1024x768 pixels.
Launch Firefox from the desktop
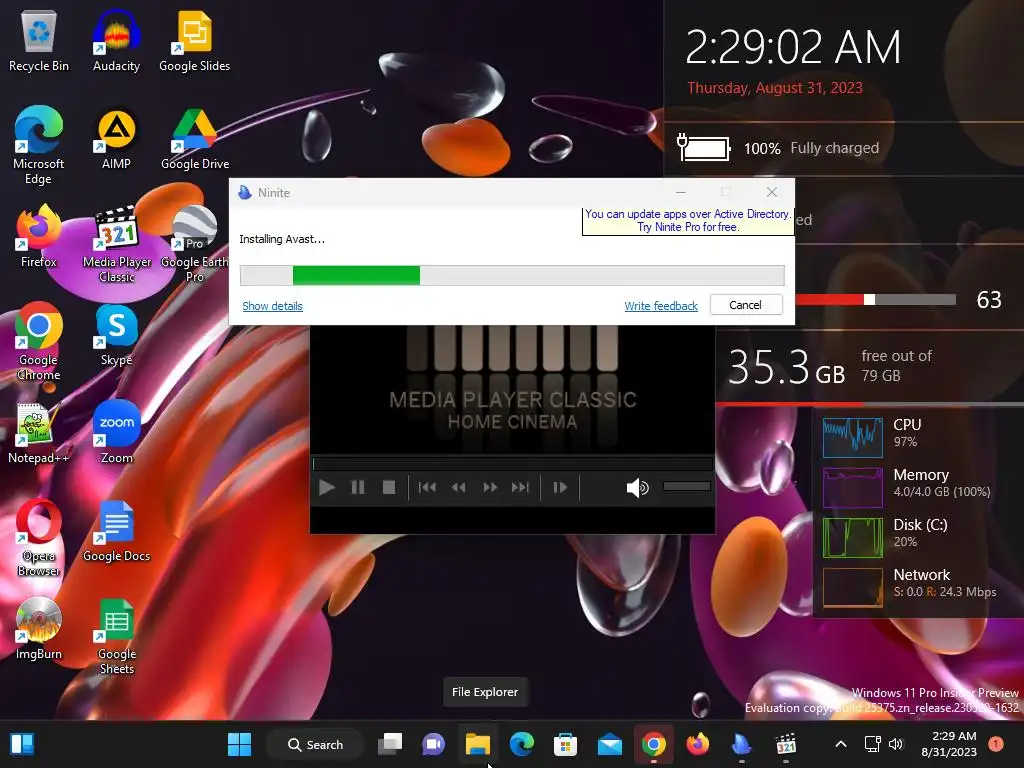tap(39, 236)
